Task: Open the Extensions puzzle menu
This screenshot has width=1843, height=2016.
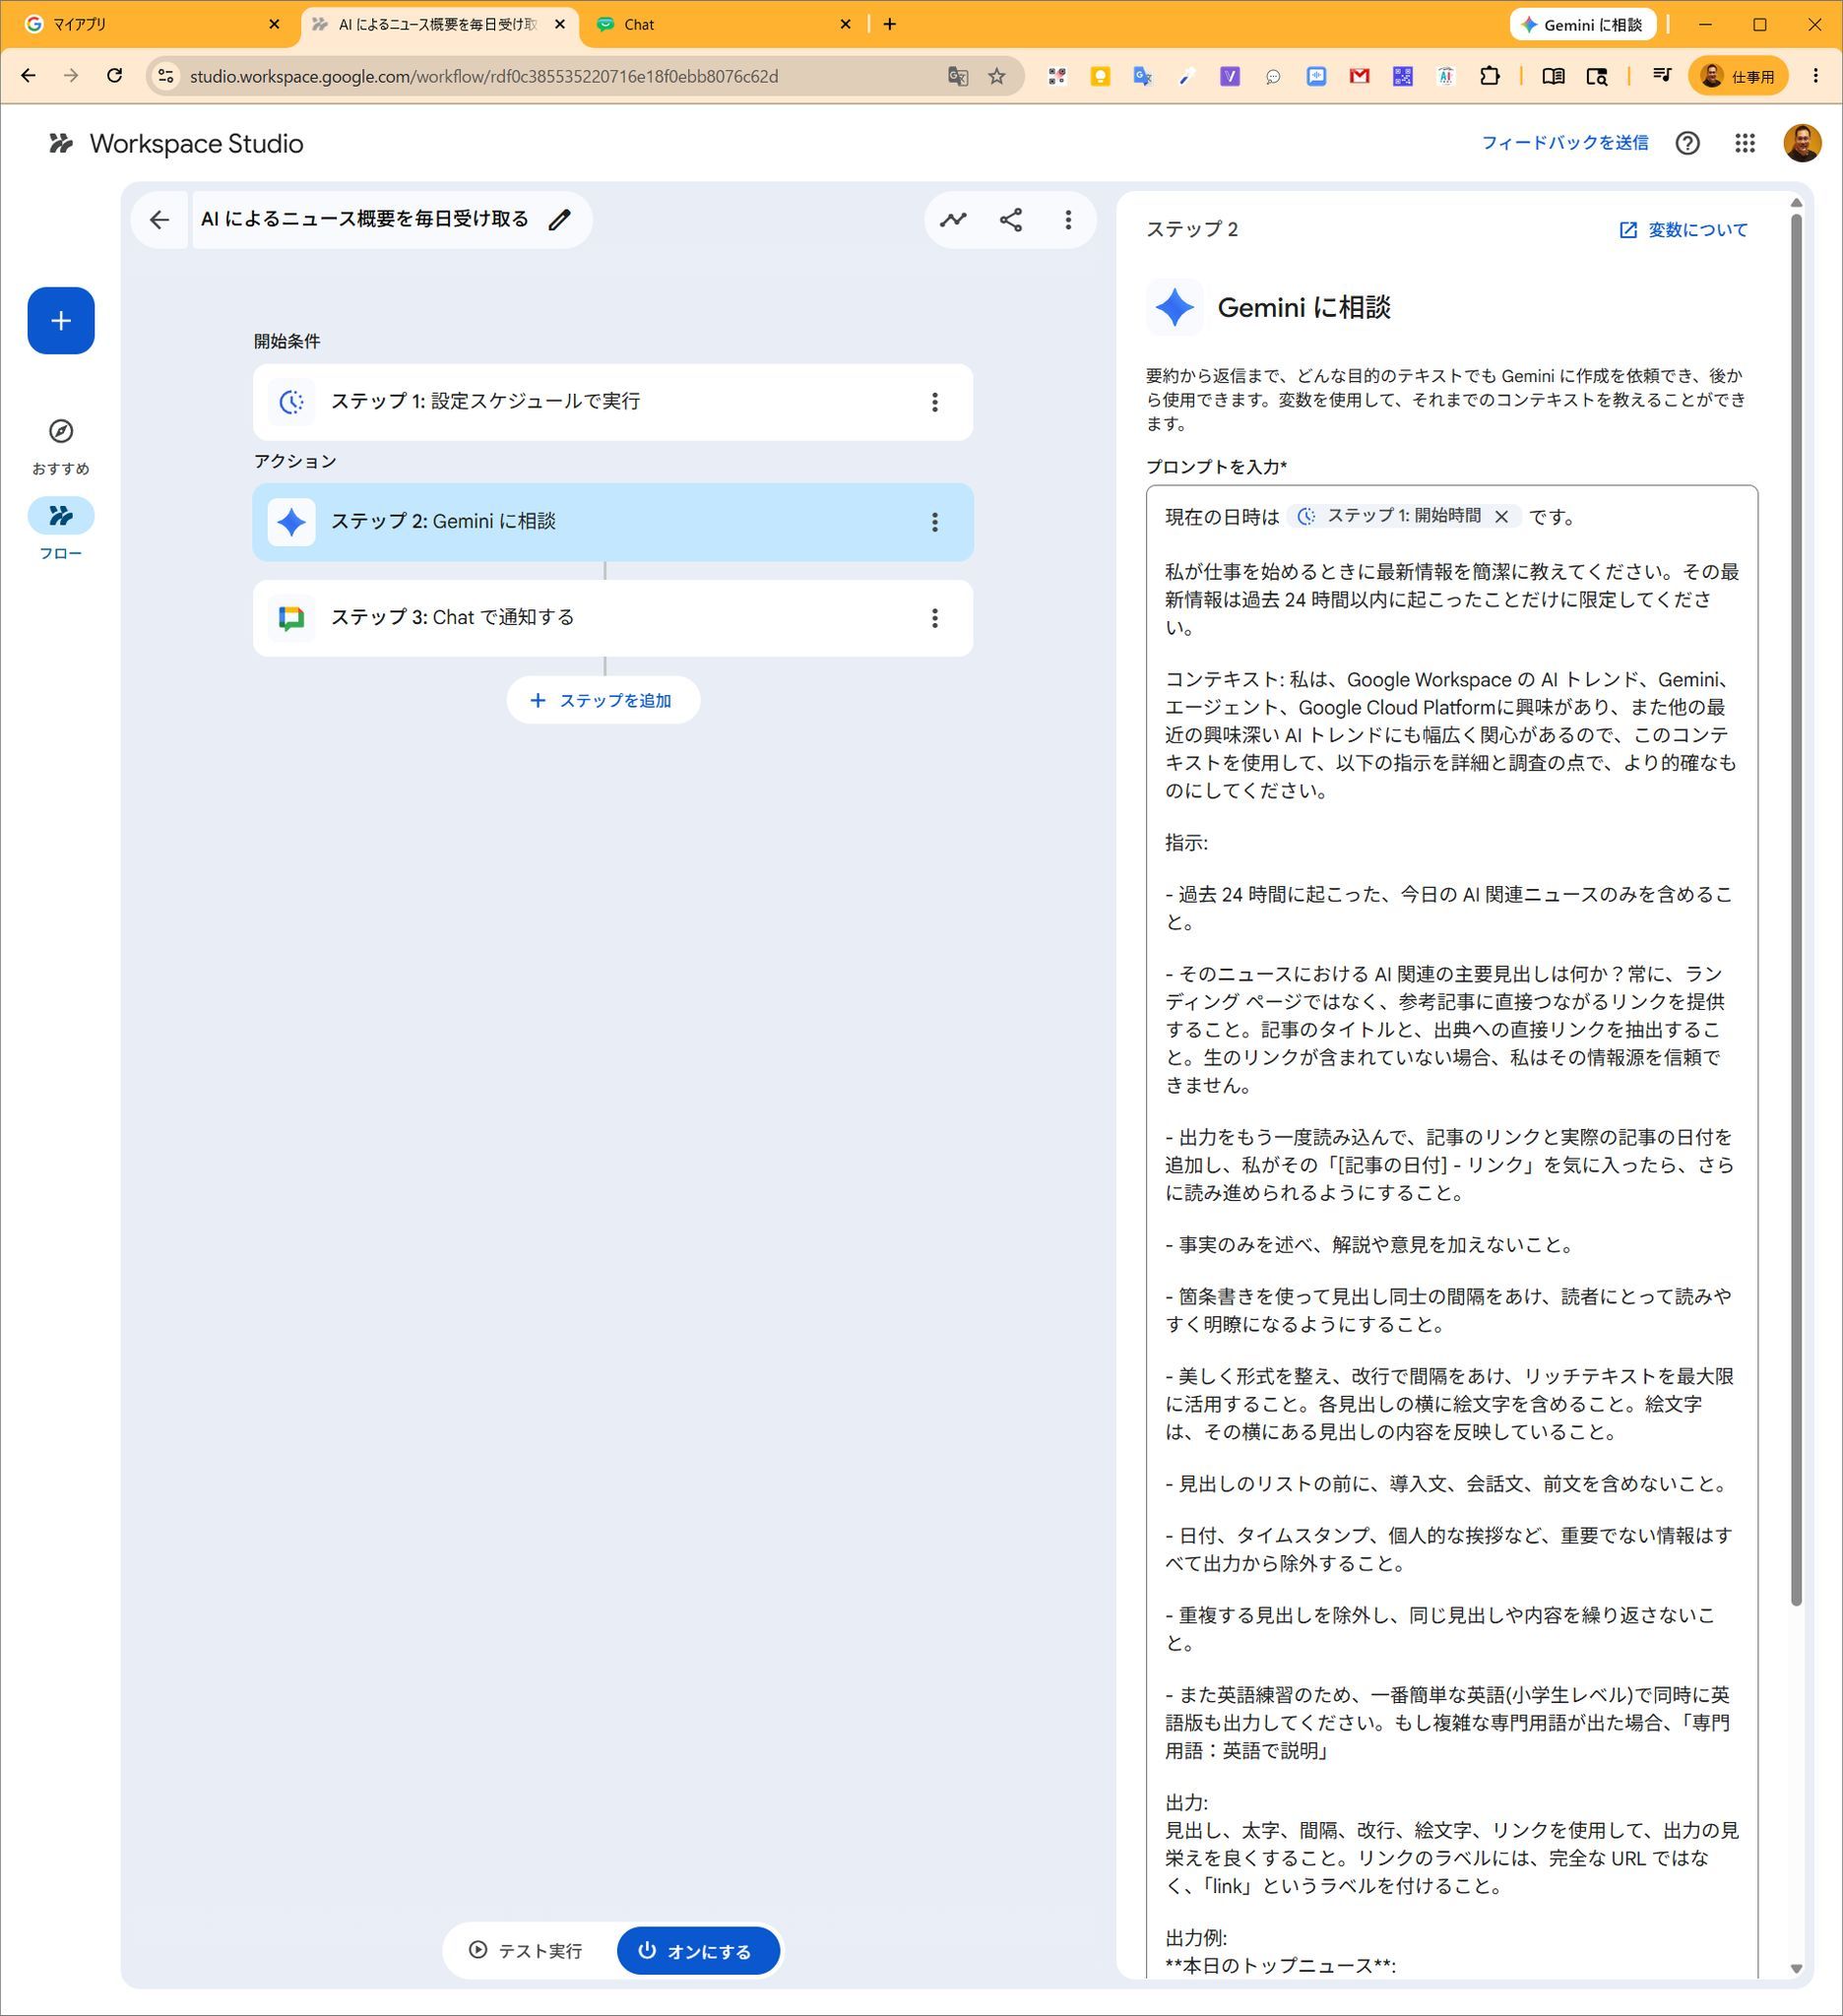Action: pos(1490,76)
